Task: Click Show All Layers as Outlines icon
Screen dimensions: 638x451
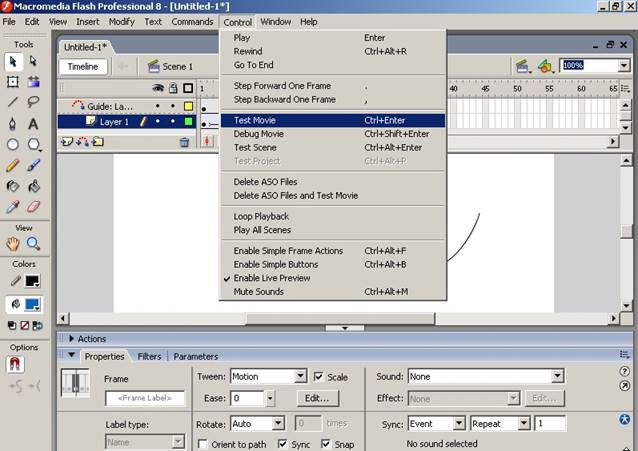Action: (x=188, y=88)
